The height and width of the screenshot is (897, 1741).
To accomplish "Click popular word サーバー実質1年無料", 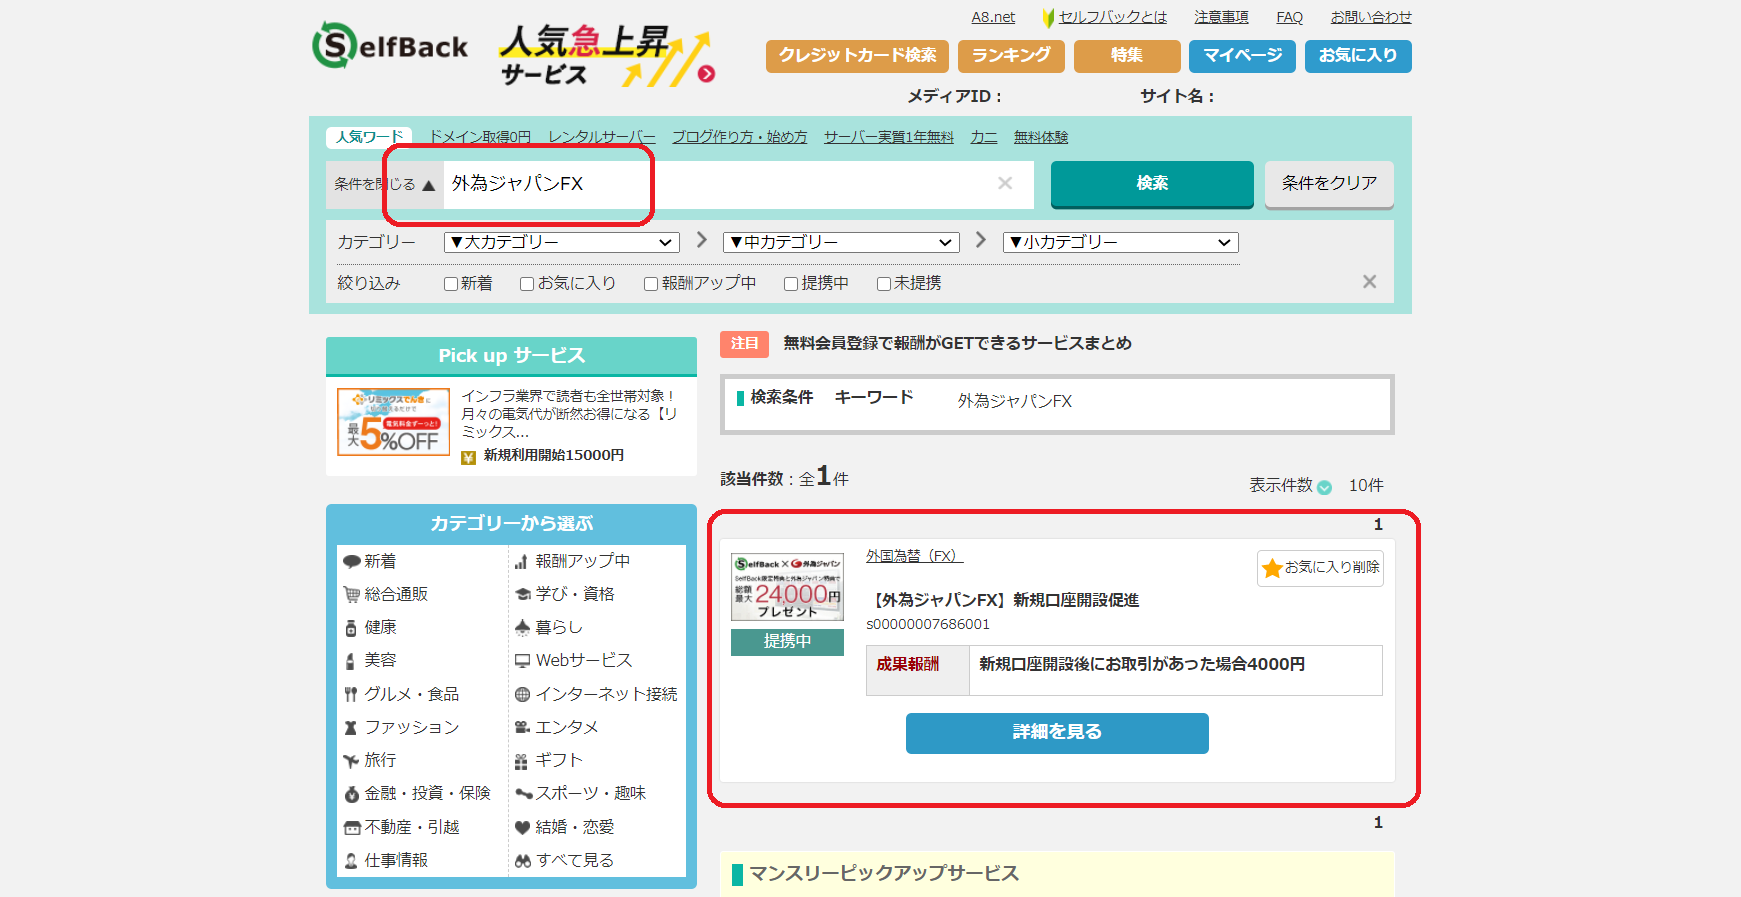I will pyautogui.click(x=889, y=137).
